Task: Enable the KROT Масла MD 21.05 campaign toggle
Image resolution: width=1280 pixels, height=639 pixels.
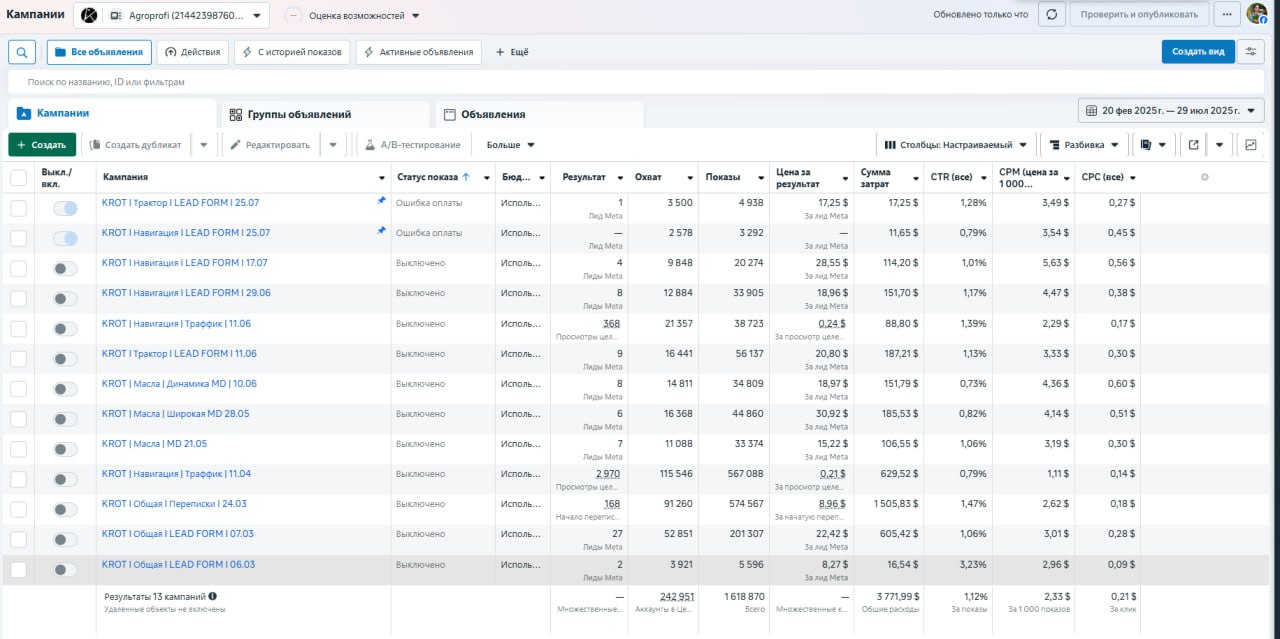Action: pos(65,449)
